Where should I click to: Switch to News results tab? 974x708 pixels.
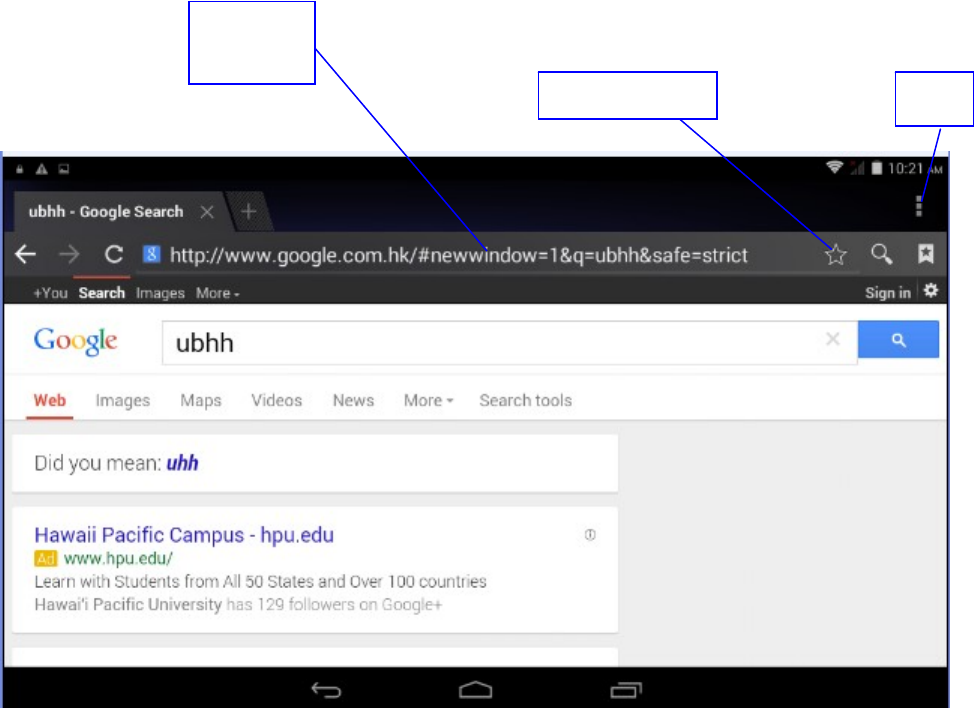pyautogui.click(x=353, y=401)
